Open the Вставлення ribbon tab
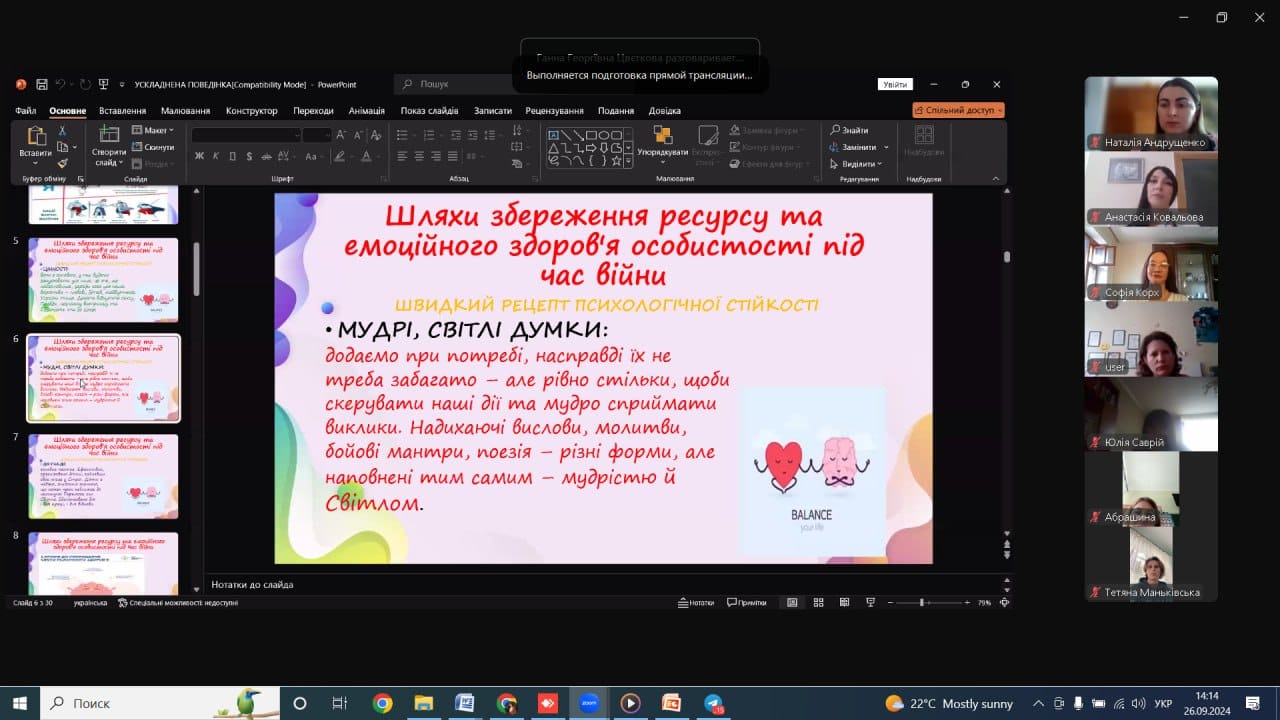Viewport: 1280px width, 720px height. pyautogui.click(x=123, y=111)
